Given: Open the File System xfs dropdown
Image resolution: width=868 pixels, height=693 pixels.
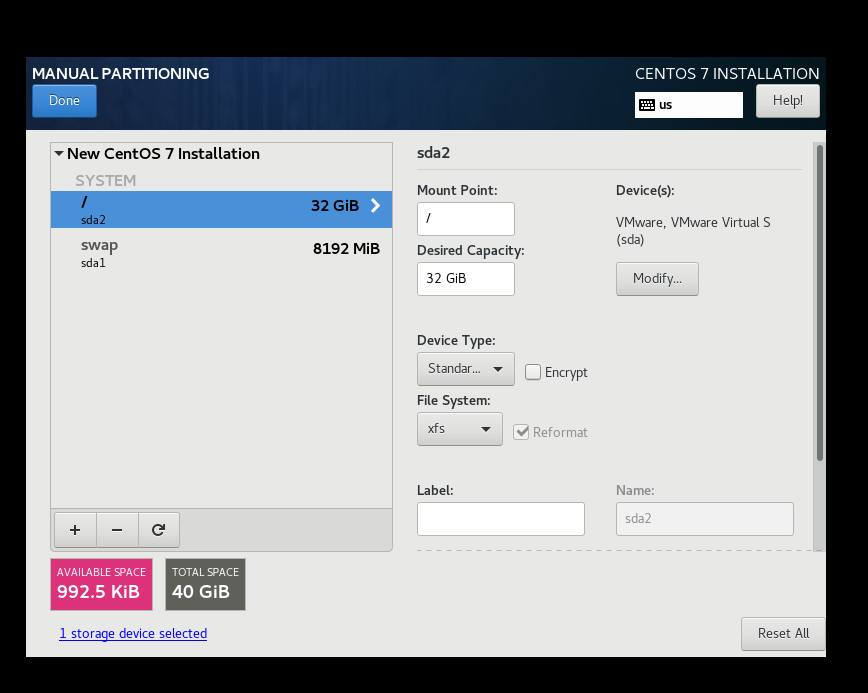Looking at the screenshot, I should coord(459,429).
